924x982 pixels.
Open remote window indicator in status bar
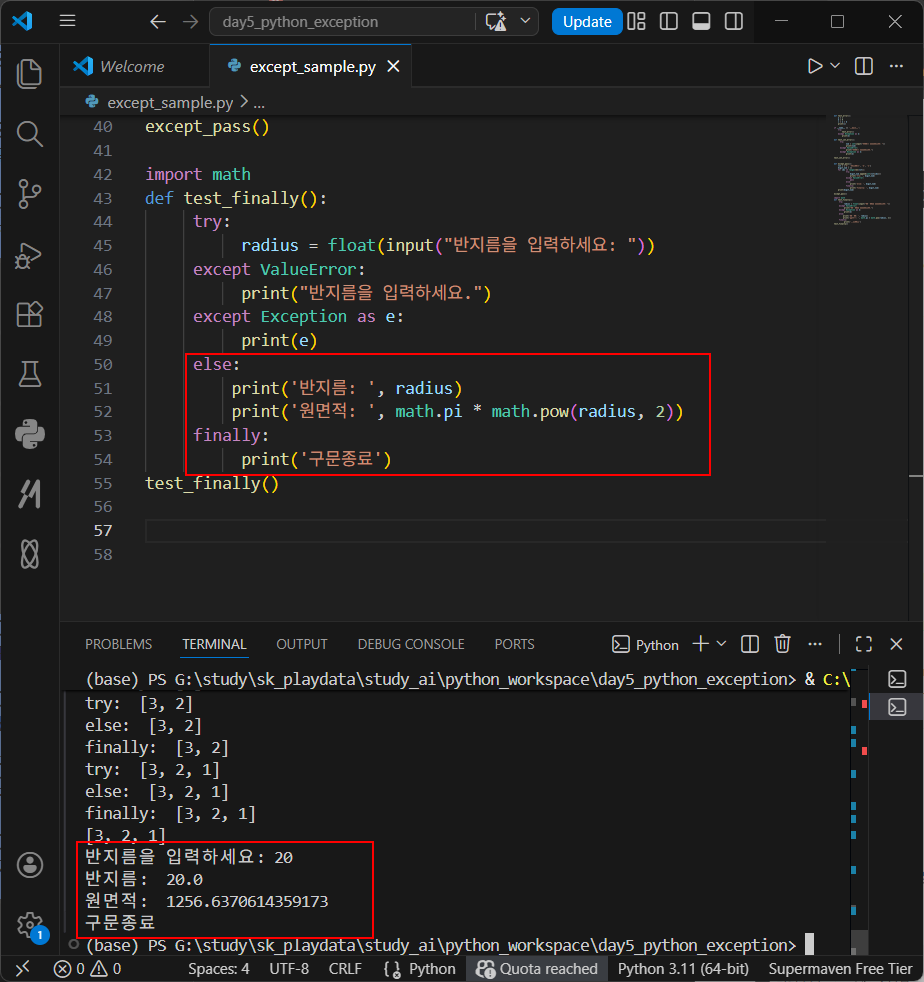tap(23, 969)
